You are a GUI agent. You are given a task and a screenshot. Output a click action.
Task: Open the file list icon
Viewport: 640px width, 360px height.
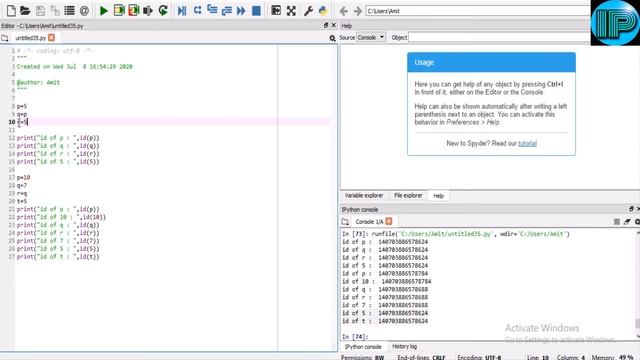69,11
